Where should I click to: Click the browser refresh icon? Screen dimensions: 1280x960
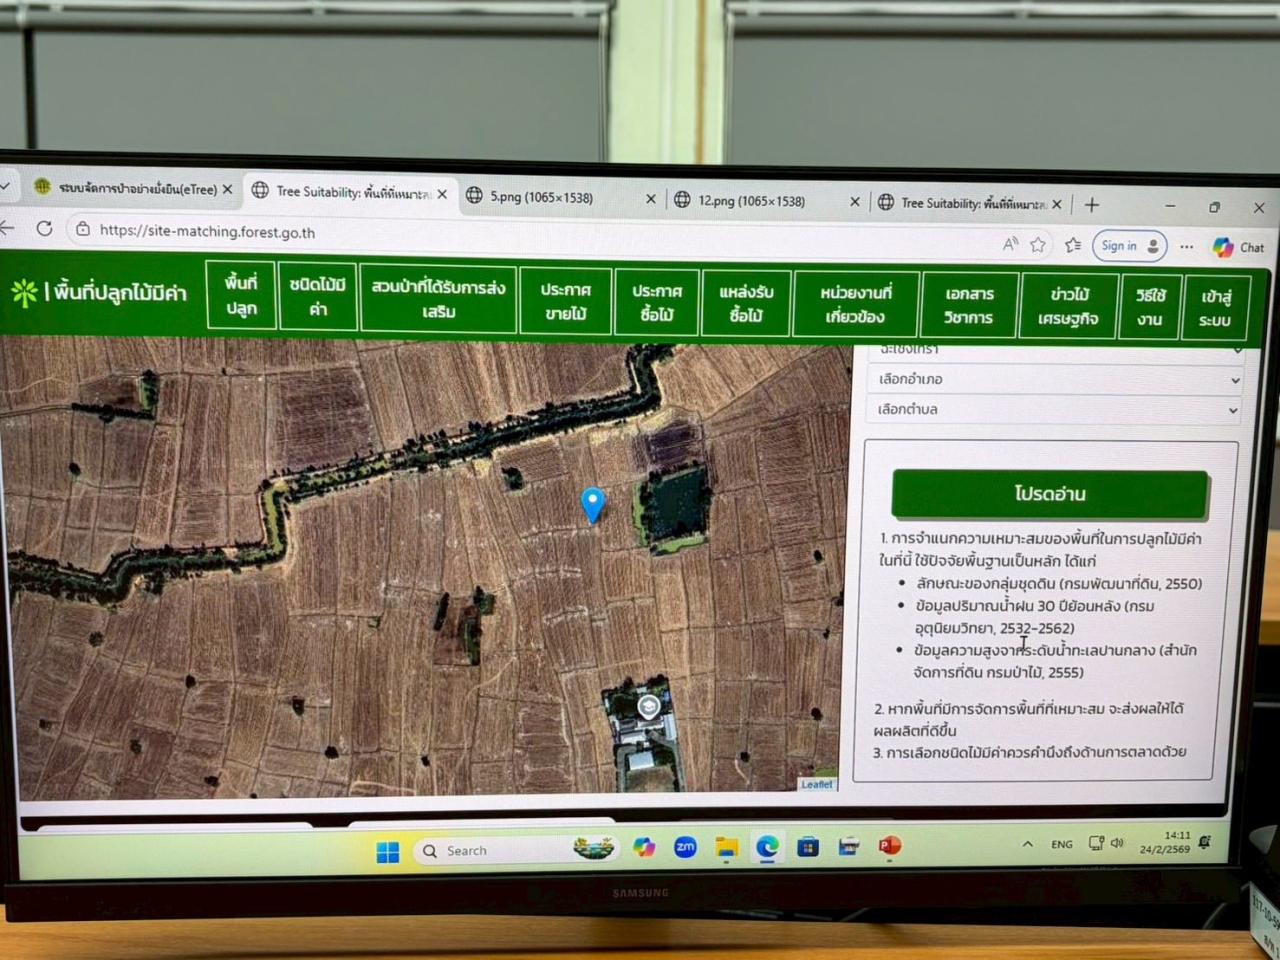click(44, 229)
